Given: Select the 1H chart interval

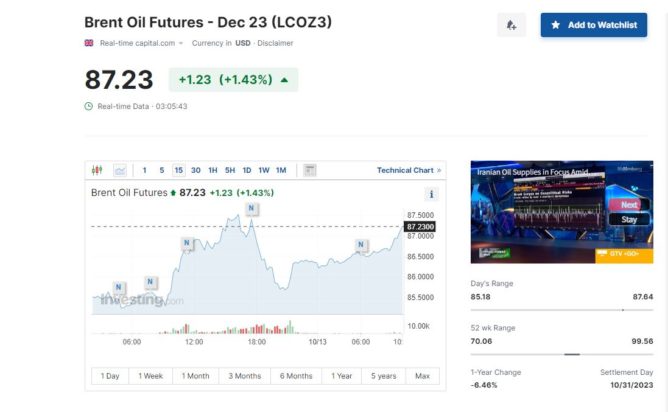Looking at the screenshot, I should click(x=213, y=170).
